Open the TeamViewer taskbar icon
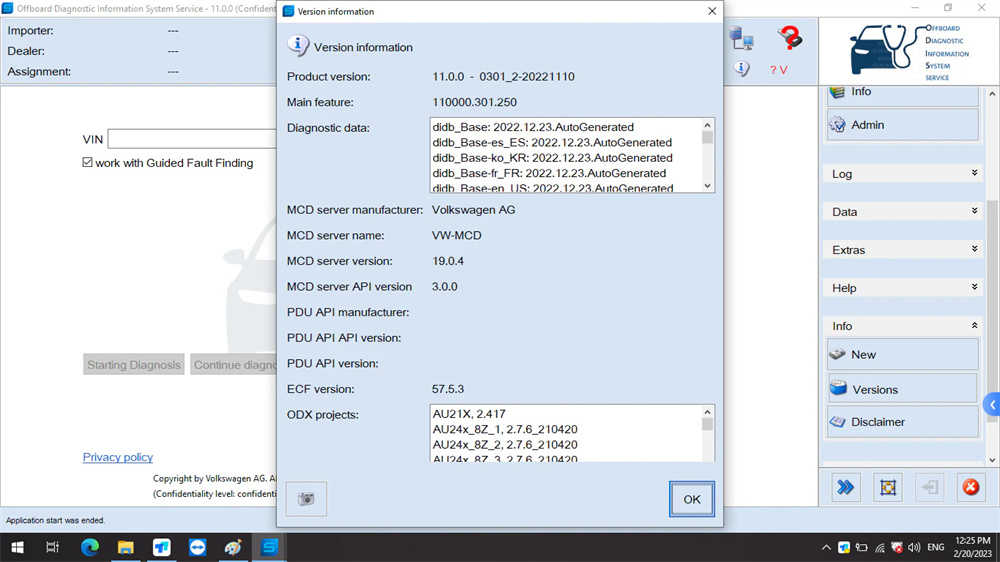 pos(197,547)
